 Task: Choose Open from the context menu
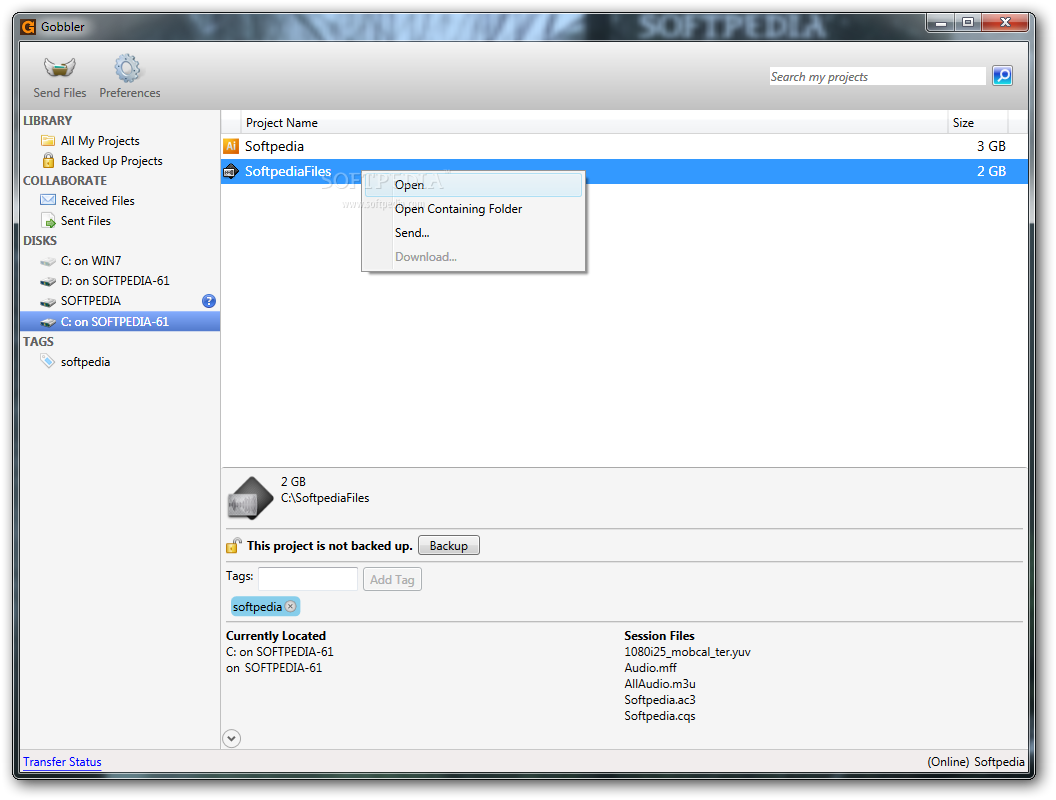click(473, 185)
